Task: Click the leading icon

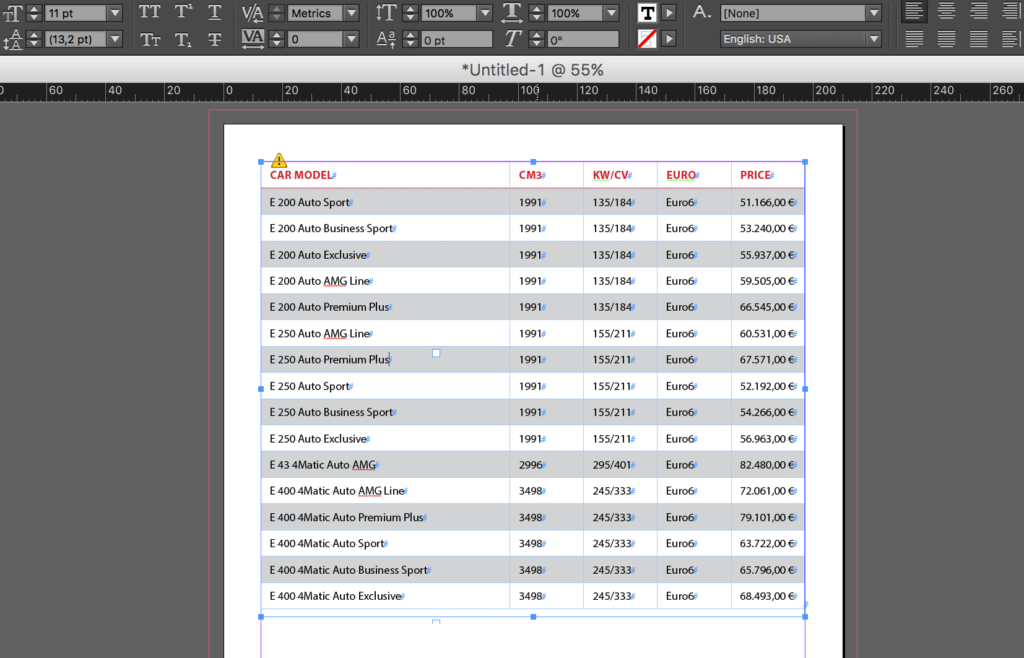Action: coord(14,40)
